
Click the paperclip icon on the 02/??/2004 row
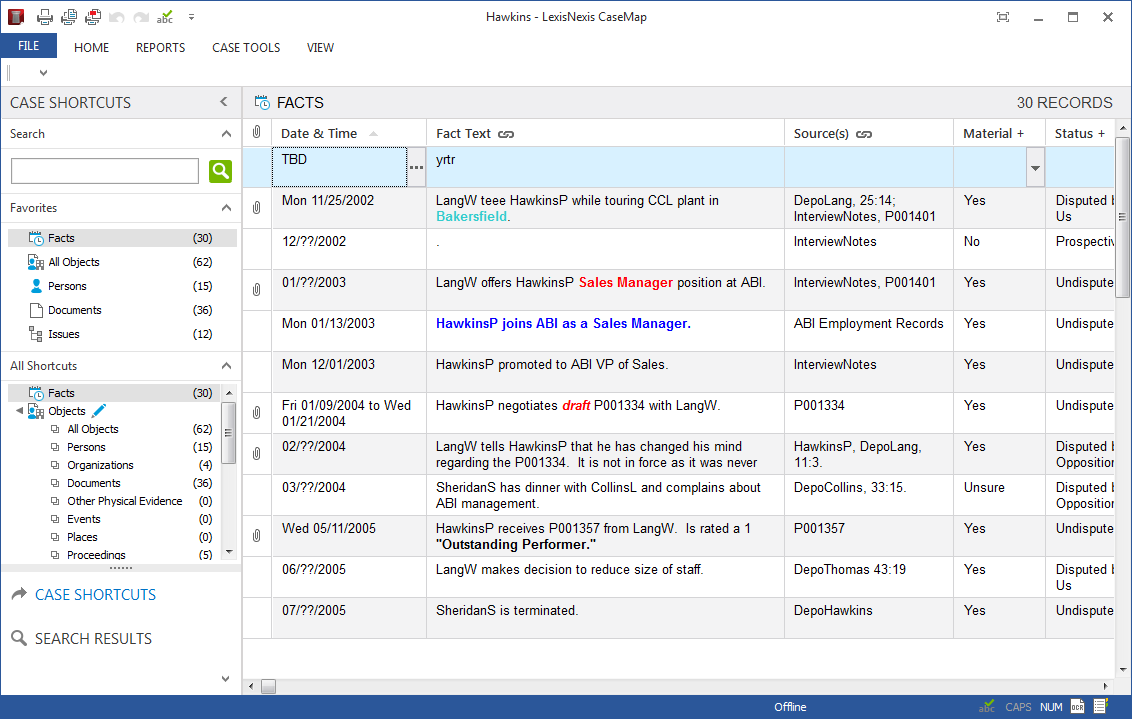[256, 454]
